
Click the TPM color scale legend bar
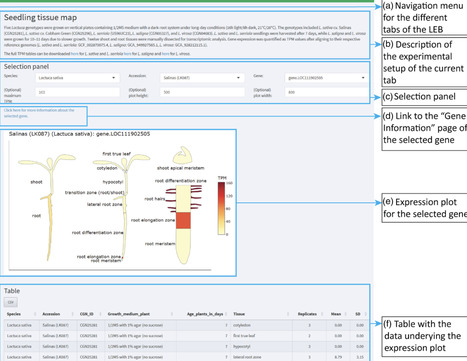221,208
